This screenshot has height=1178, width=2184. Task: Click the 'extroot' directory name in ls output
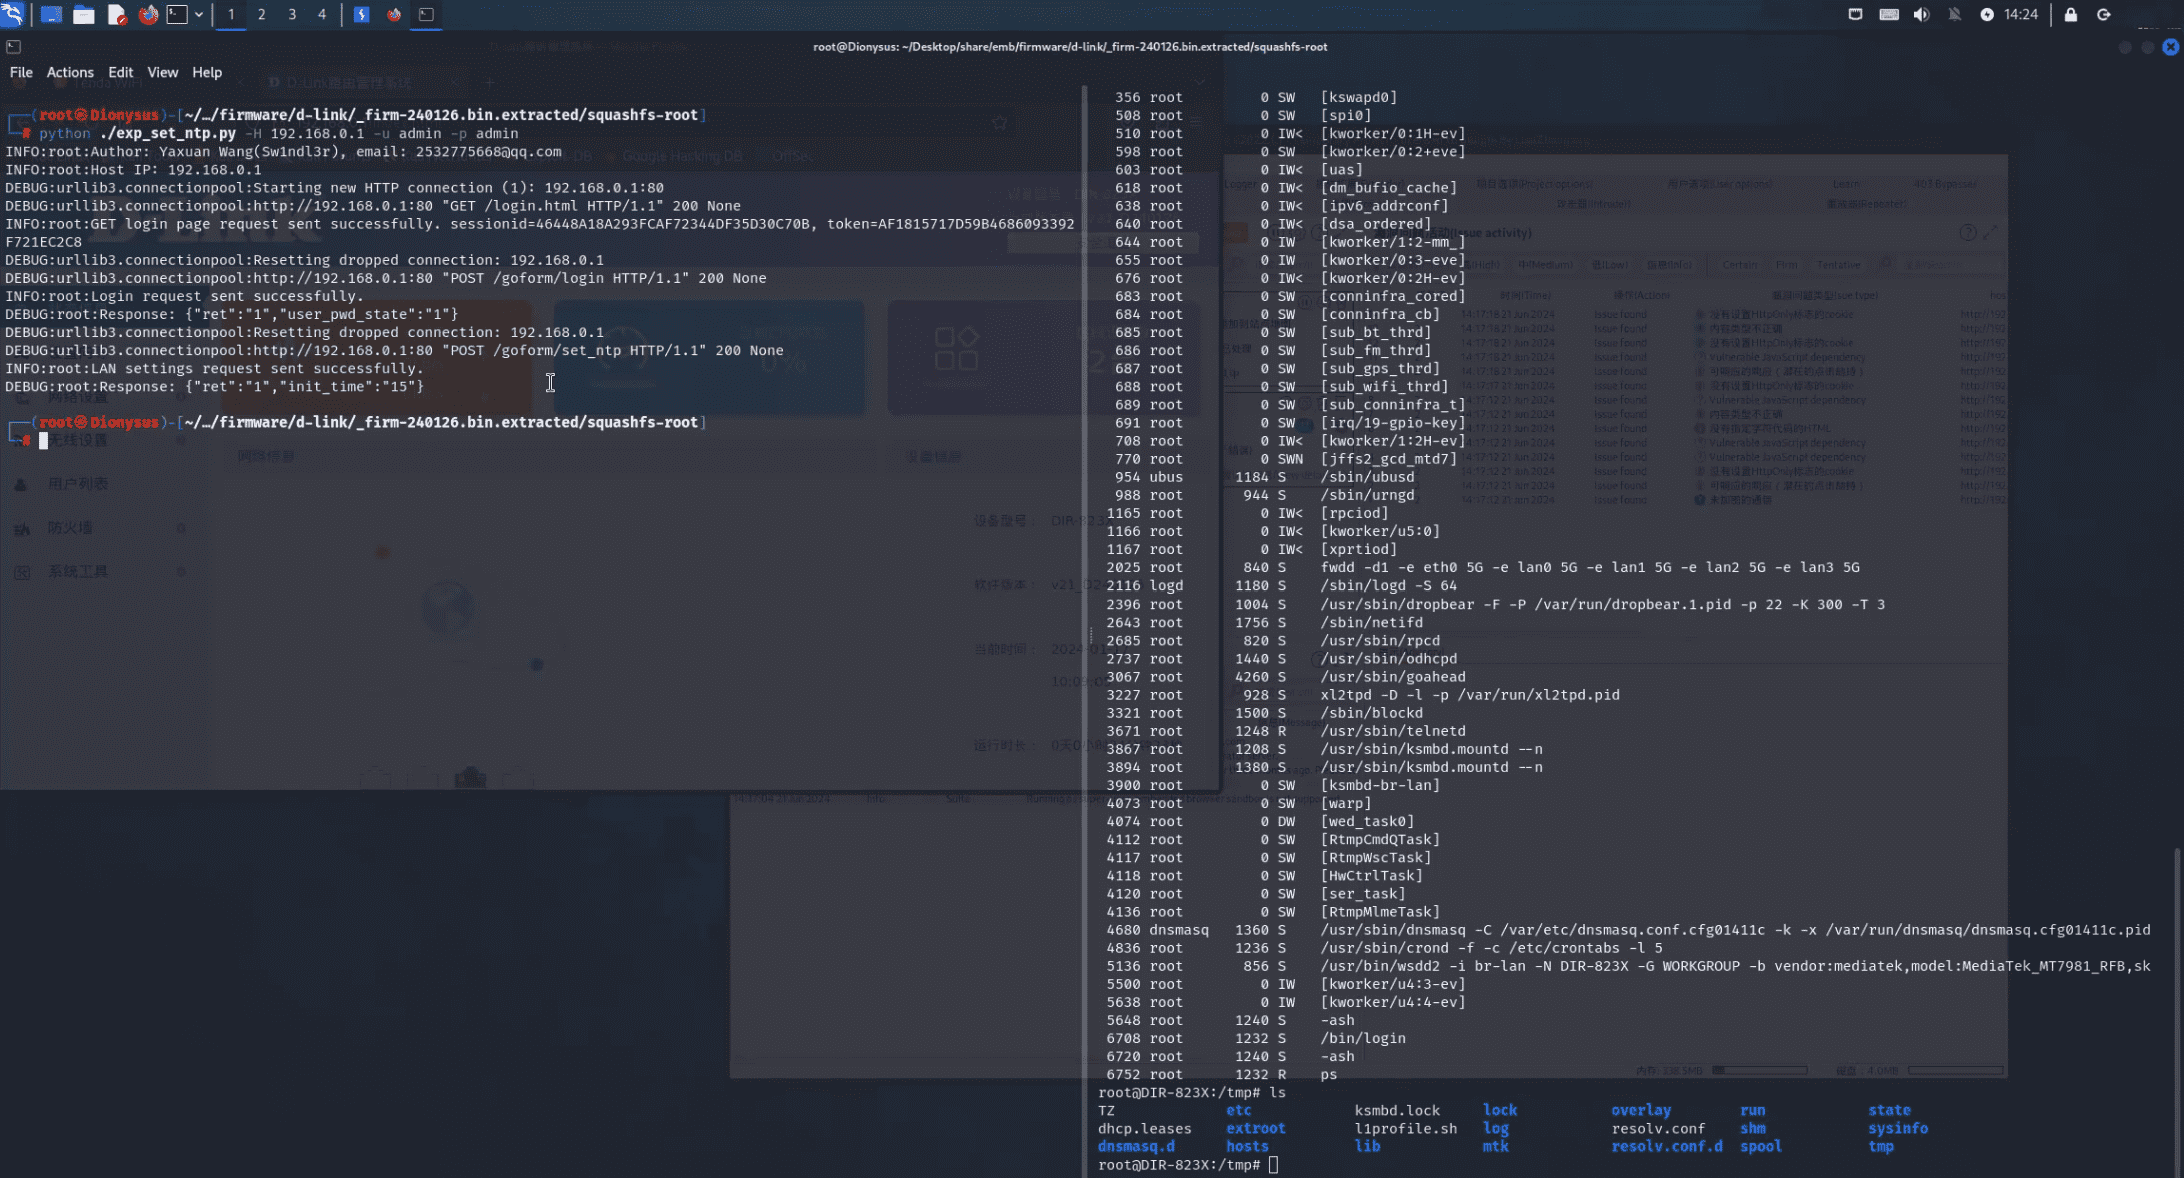1256,1128
